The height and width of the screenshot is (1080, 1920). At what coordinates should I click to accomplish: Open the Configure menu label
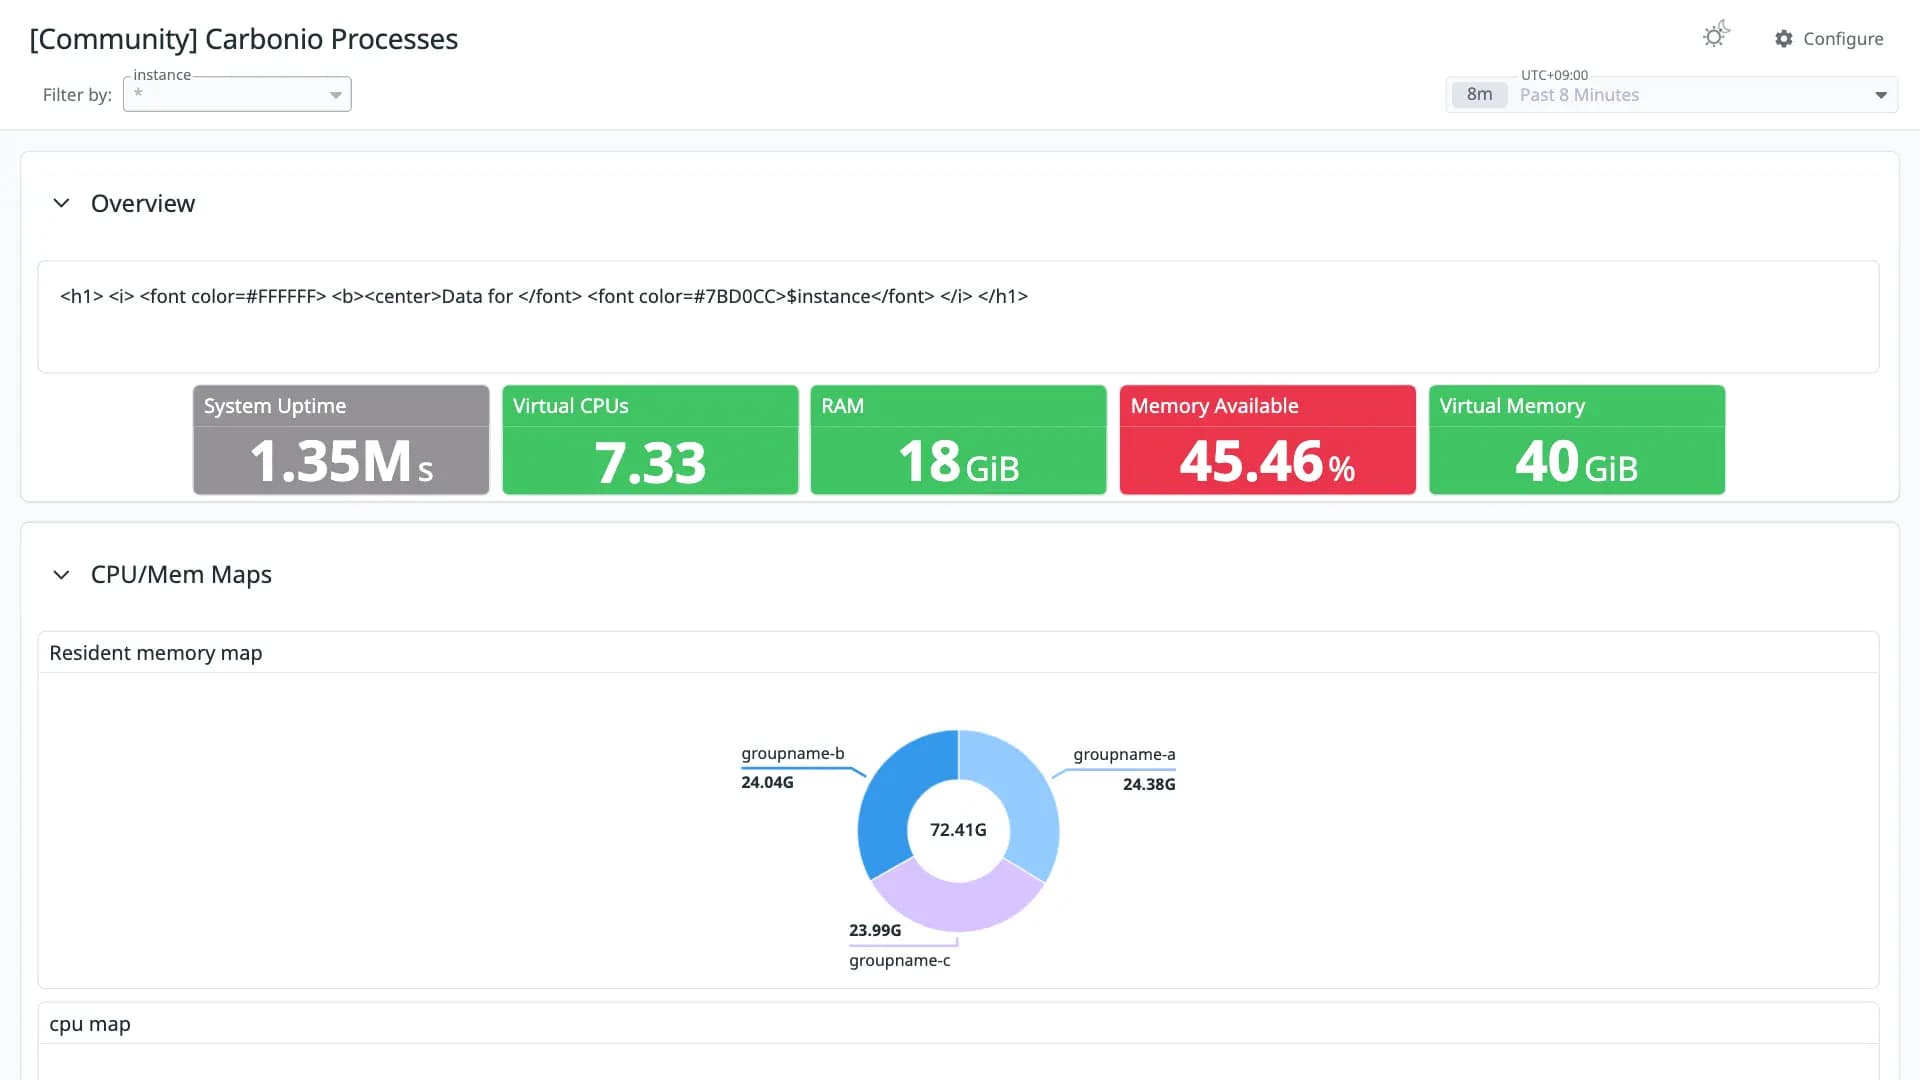(x=1843, y=39)
